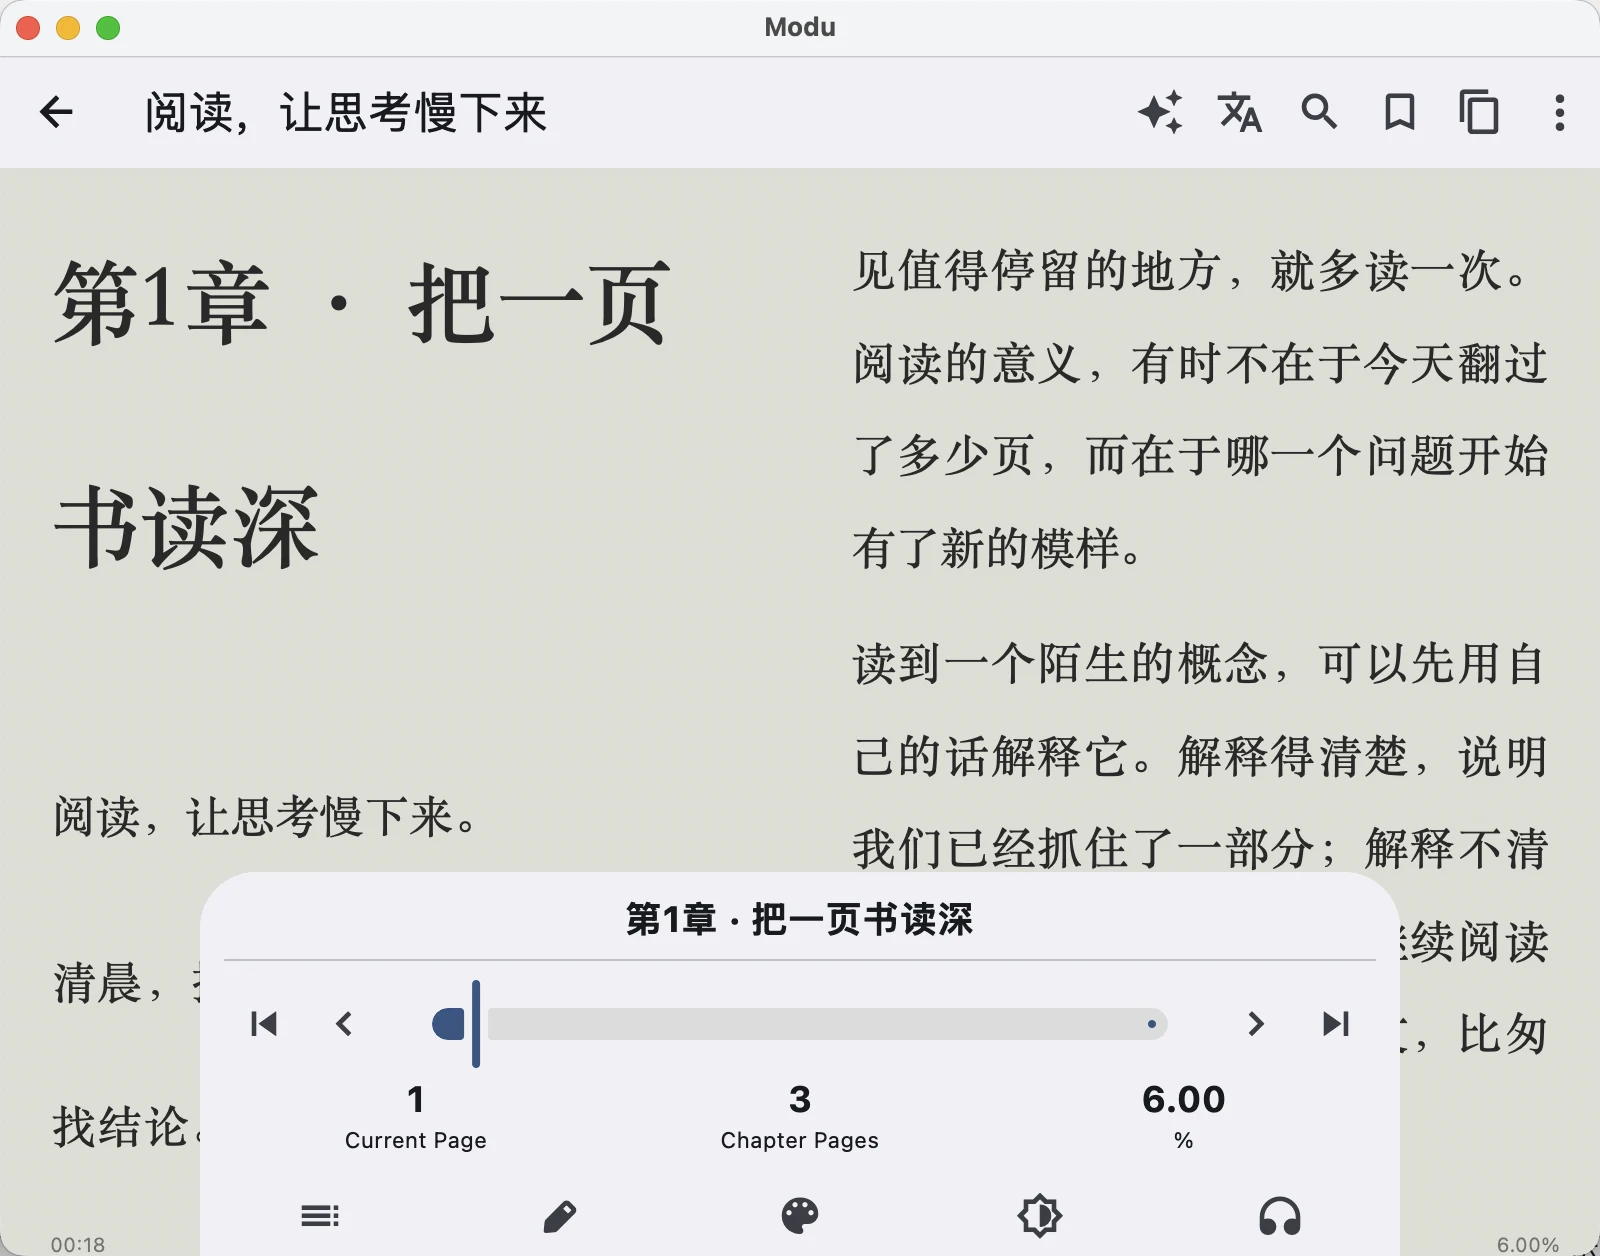Open the page copy icon
Viewport: 1600px width, 1256px height.
pos(1479,112)
